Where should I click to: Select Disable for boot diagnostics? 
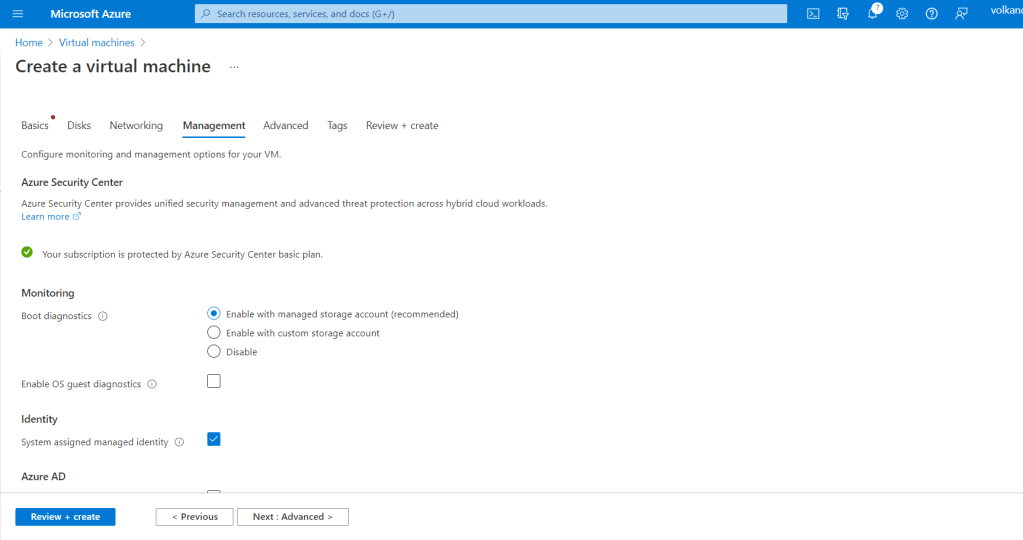214,351
